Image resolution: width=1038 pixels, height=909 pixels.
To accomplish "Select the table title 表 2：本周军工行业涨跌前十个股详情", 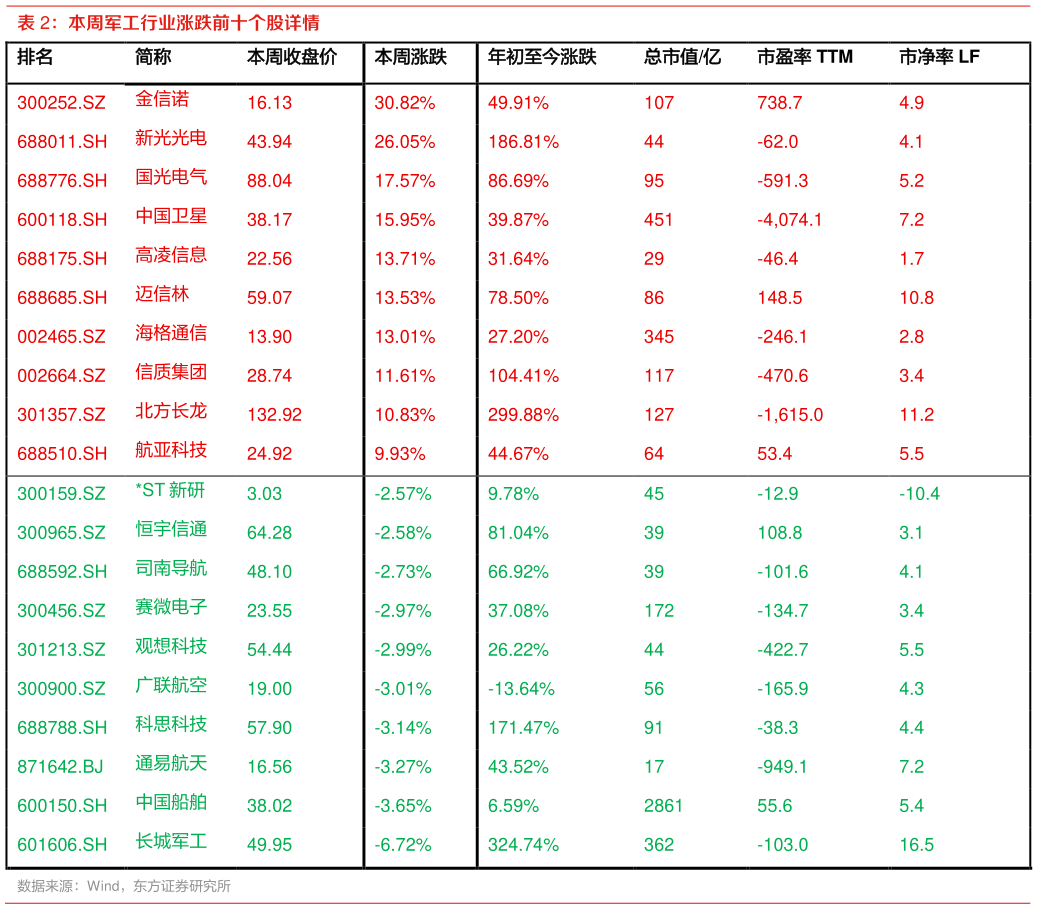I will pos(168,23).
